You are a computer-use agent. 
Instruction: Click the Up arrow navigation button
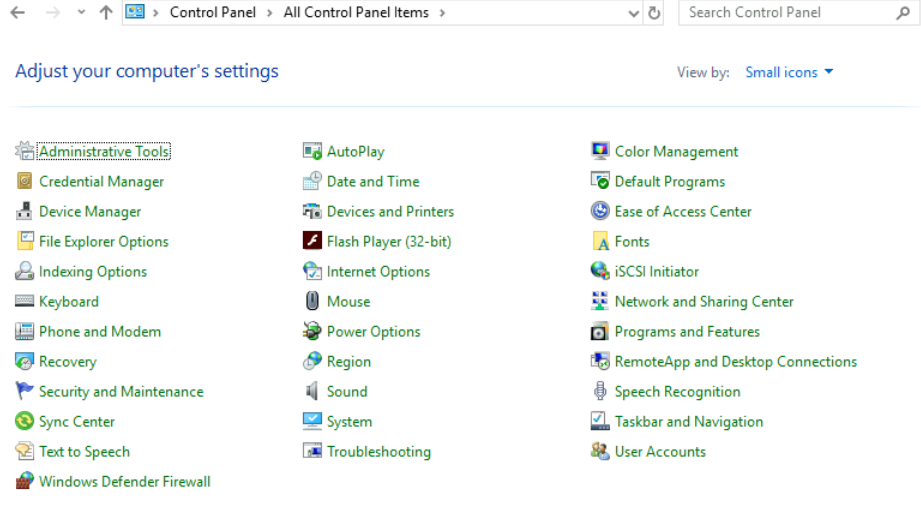tap(106, 13)
